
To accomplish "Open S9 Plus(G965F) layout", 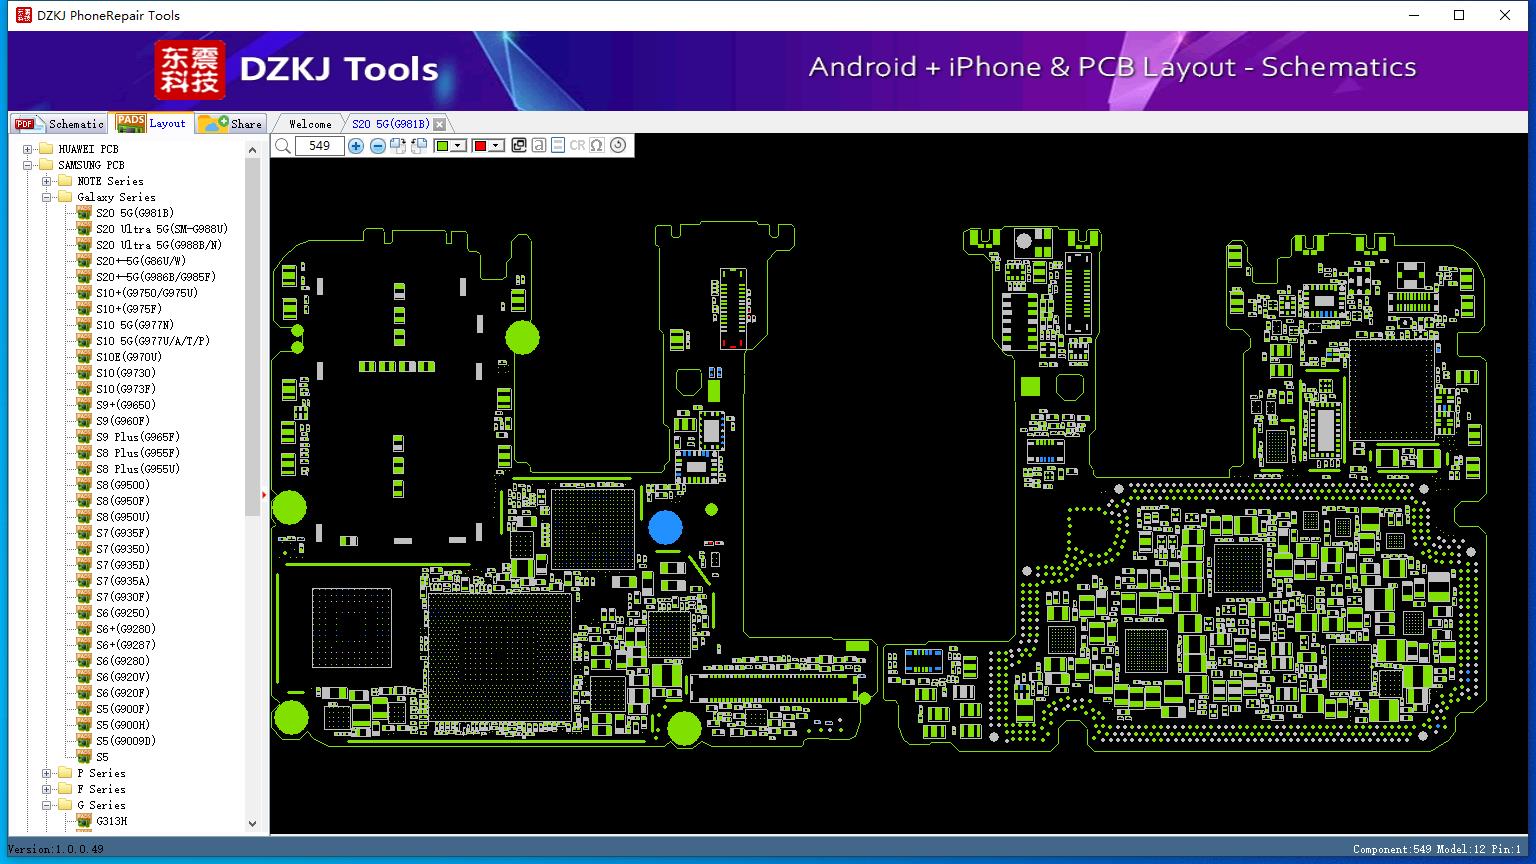I will pos(138,437).
